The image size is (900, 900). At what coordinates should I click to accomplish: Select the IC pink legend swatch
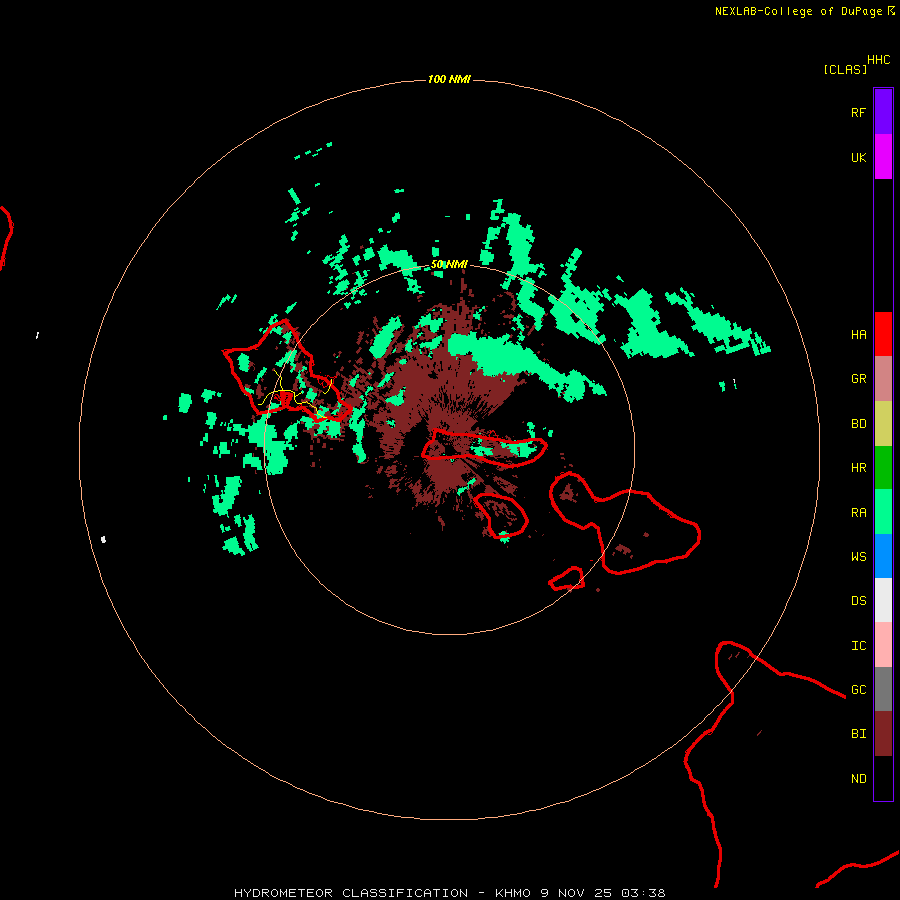(883, 645)
